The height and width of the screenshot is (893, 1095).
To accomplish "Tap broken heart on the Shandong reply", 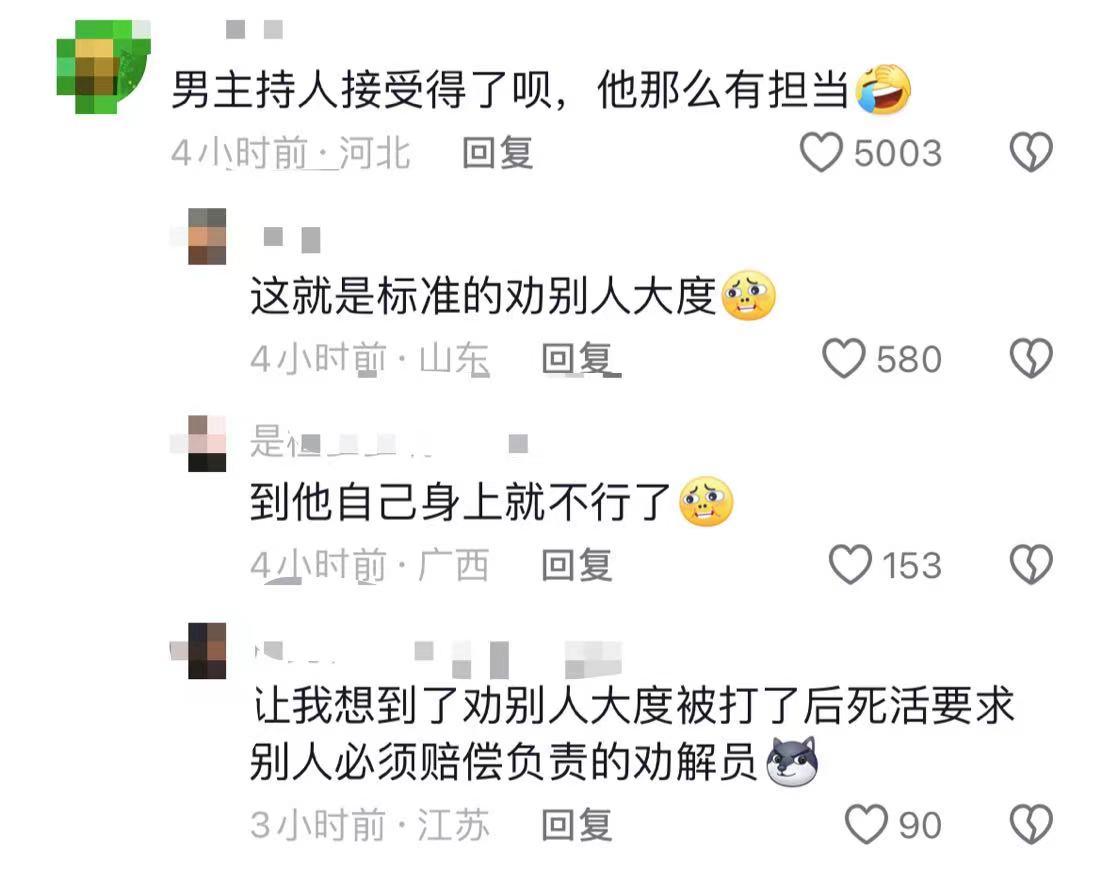I will tap(1031, 358).
